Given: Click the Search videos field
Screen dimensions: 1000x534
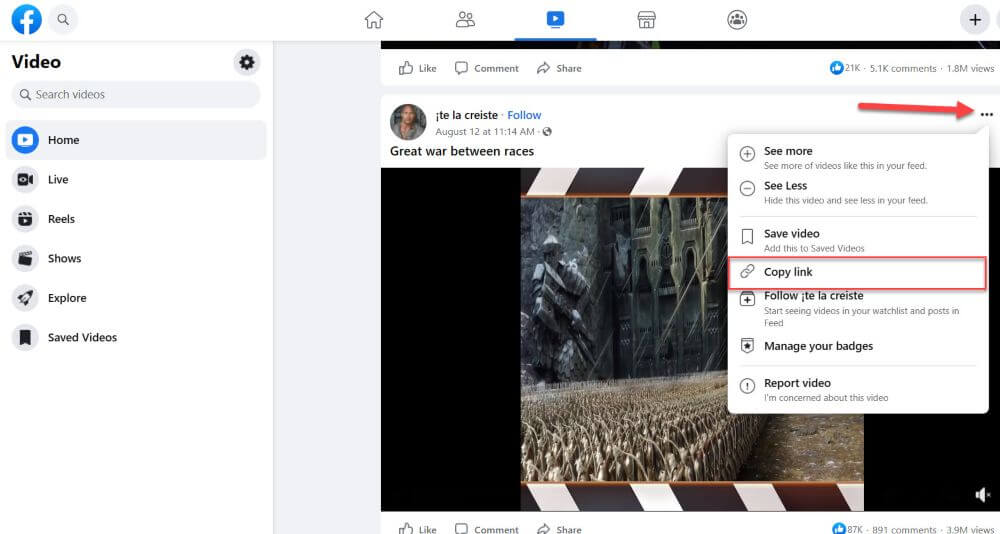Looking at the screenshot, I should 136,94.
